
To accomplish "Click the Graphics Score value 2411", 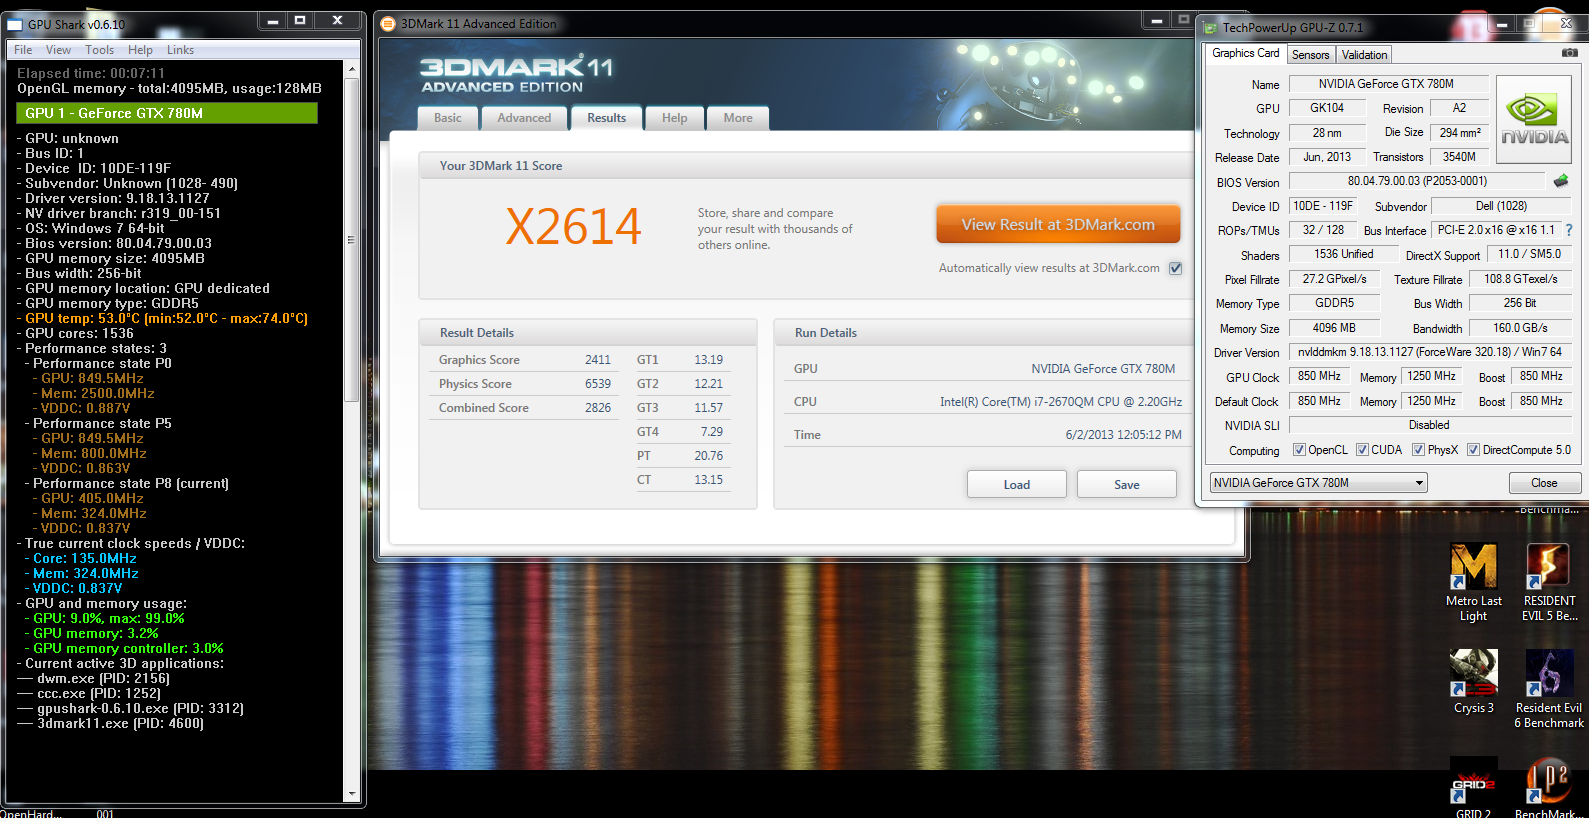I will 598,360.
